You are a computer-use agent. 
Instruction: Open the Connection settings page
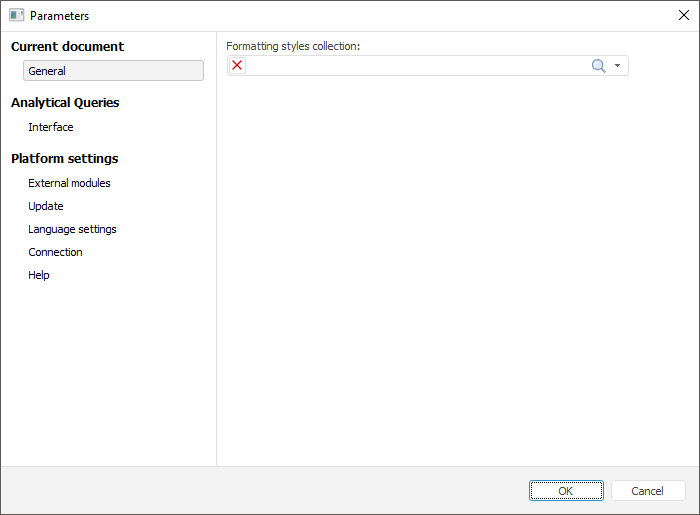coord(55,252)
